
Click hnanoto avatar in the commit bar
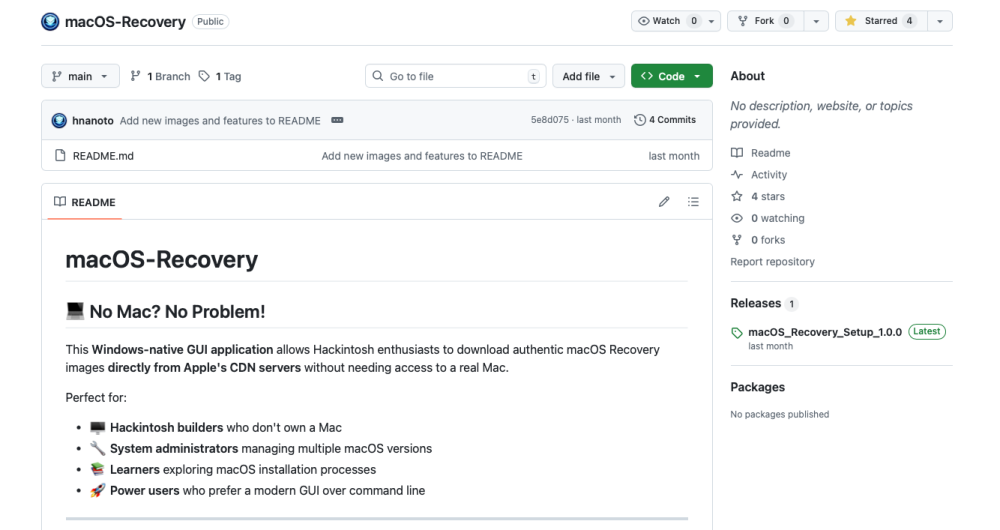pyautogui.click(x=59, y=120)
